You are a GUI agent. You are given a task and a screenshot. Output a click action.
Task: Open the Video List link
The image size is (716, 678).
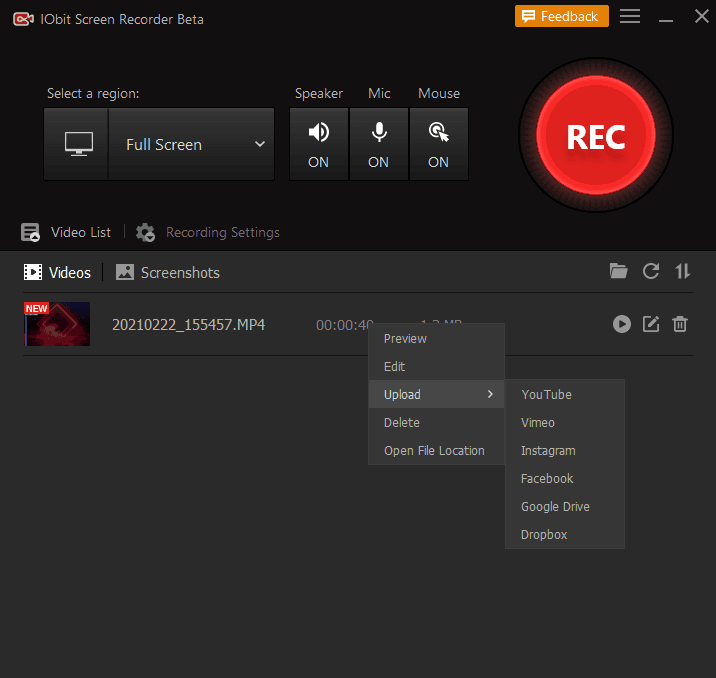click(x=81, y=232)
